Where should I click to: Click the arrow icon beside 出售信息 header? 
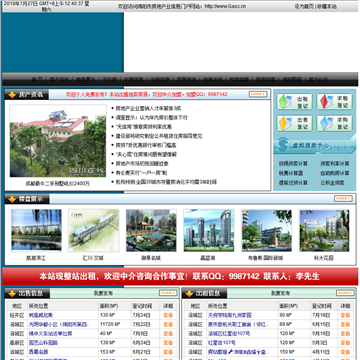12,294
